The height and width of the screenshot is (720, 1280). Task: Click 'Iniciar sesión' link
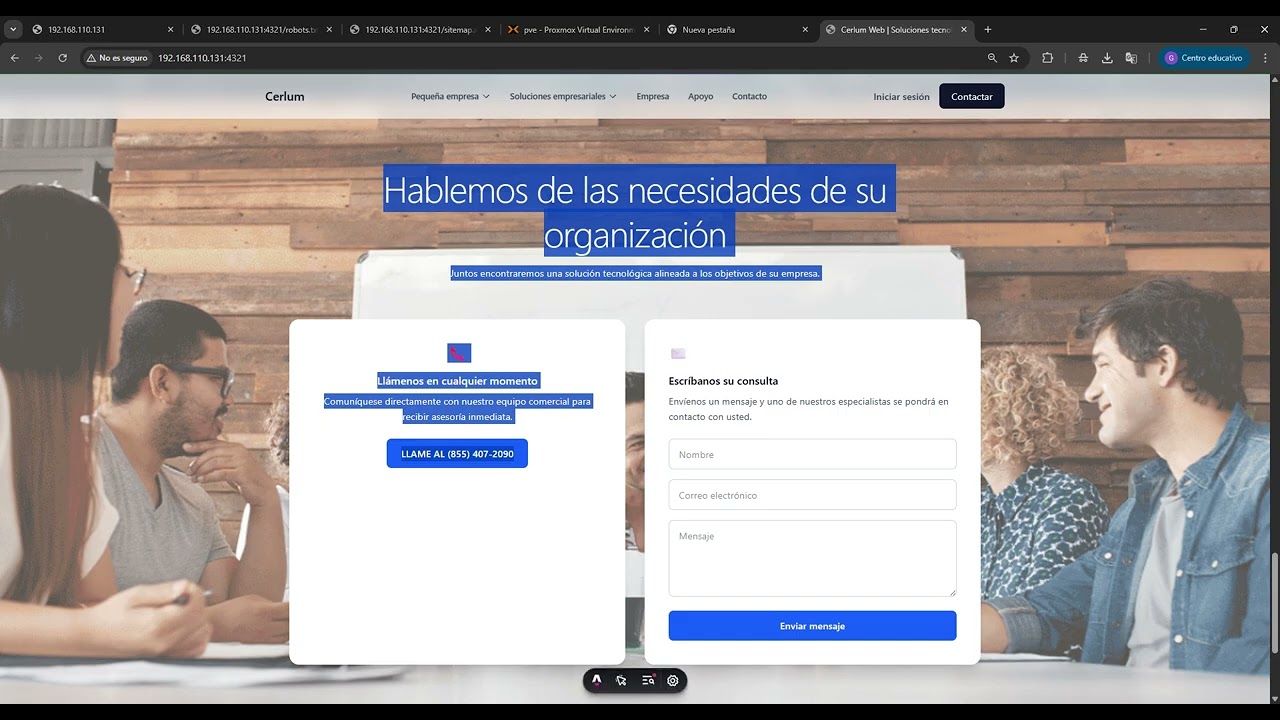coord(901,97)
